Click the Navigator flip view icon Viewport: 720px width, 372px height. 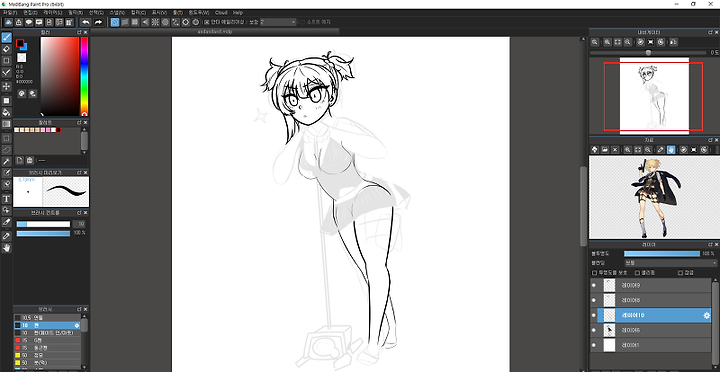[674, 42]
